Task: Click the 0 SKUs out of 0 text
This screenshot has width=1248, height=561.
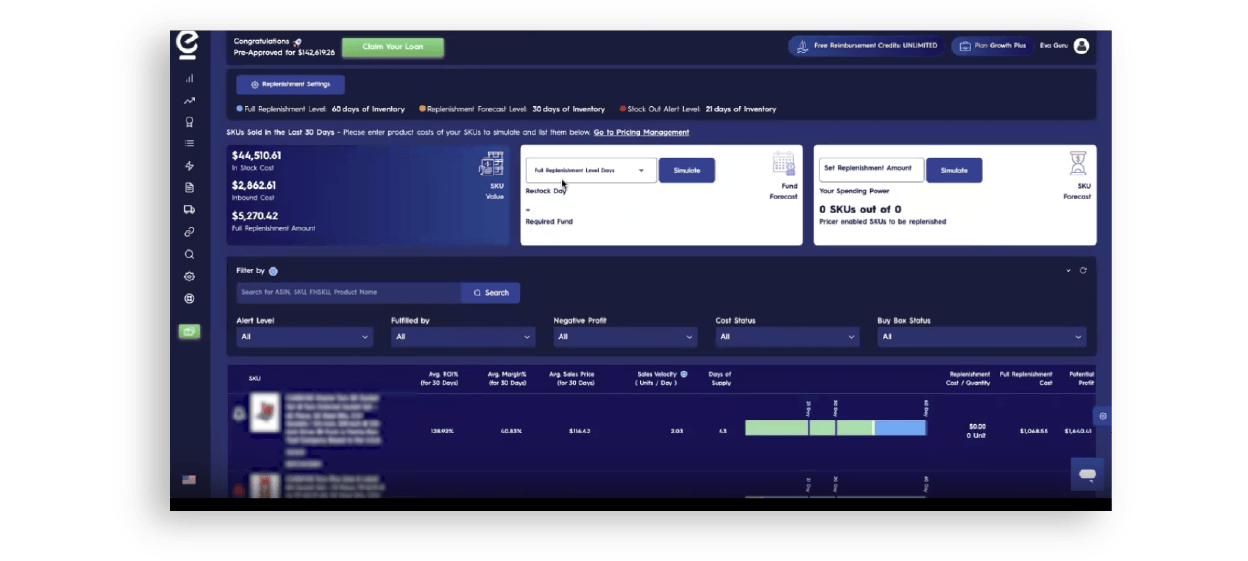Action: click(860, 210)
